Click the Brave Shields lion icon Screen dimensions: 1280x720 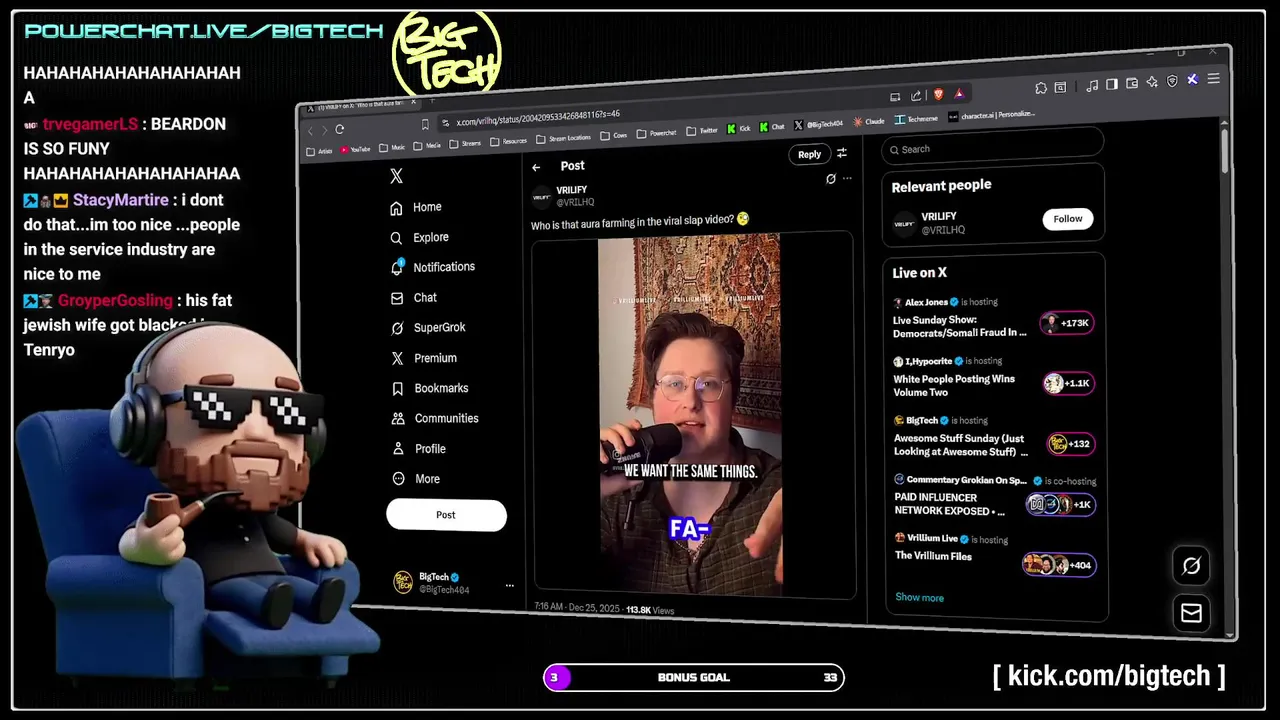[938, 94]
